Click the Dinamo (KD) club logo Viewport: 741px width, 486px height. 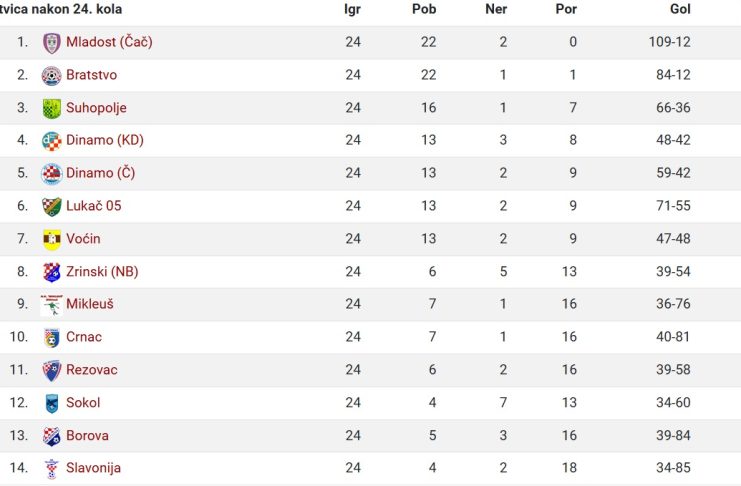click(x=52, y=141)
